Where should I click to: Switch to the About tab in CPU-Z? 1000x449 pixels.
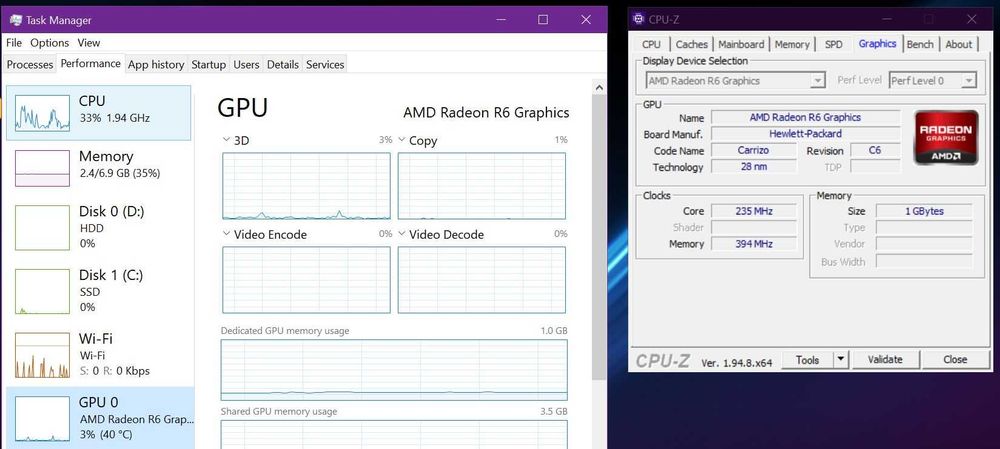tap(959, 44)
